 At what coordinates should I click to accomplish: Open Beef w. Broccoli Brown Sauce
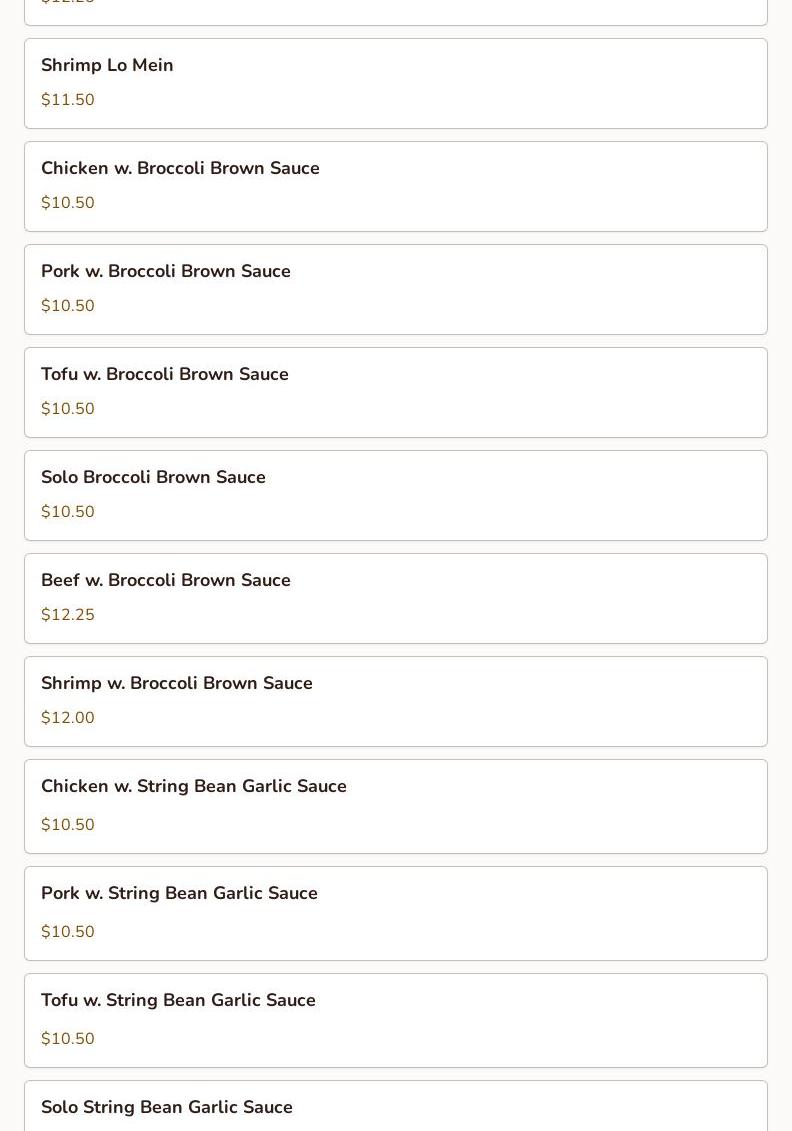(166, 581)
